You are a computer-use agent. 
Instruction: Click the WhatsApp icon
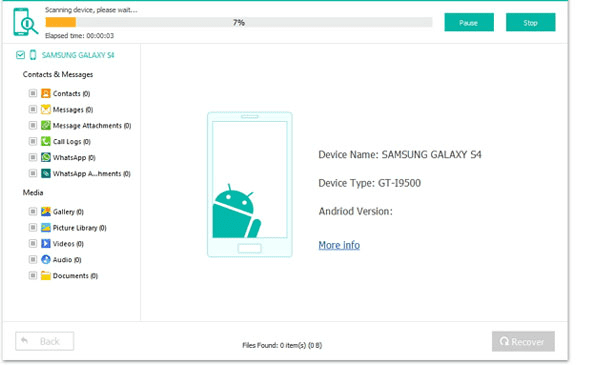point(46,157)
